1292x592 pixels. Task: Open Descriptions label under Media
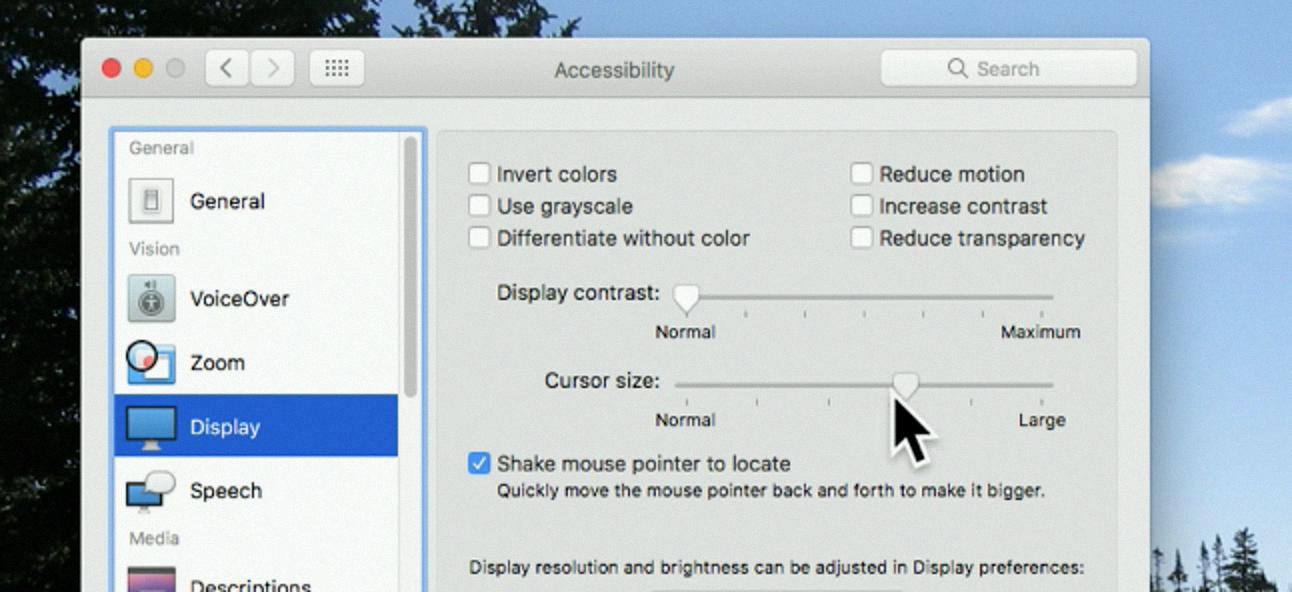(250, 586)
